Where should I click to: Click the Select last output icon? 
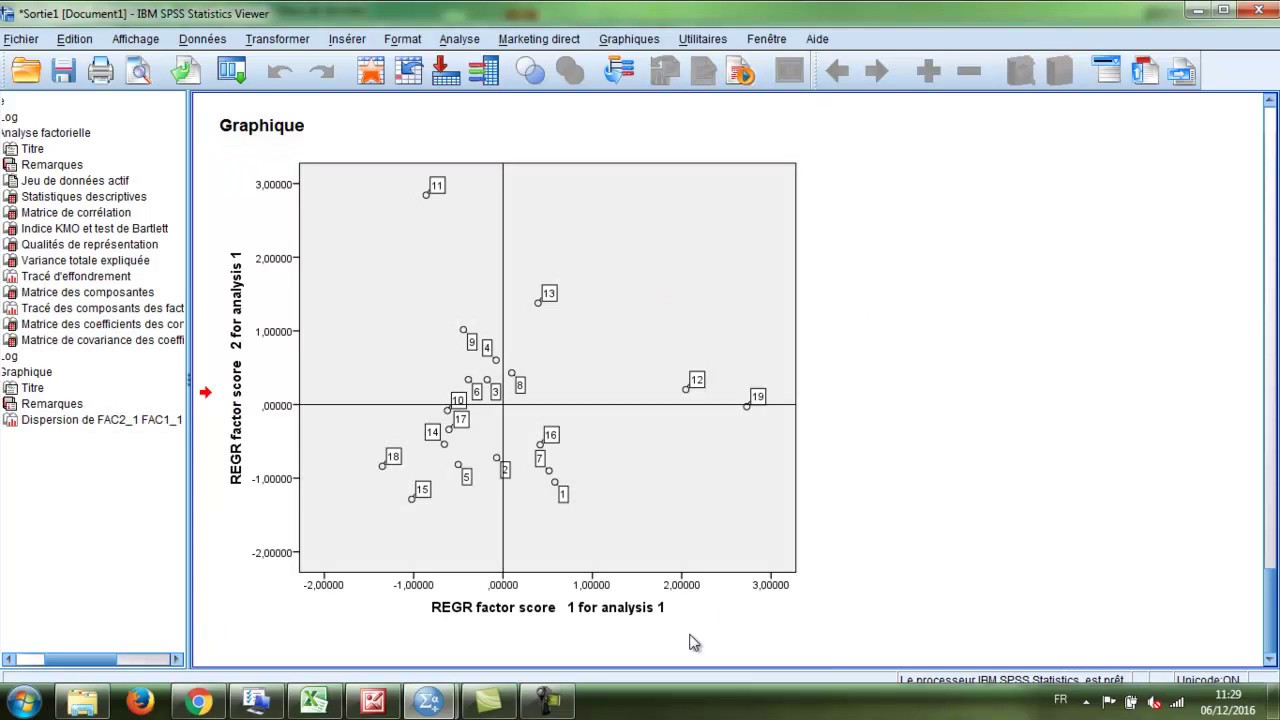point(619,71)
